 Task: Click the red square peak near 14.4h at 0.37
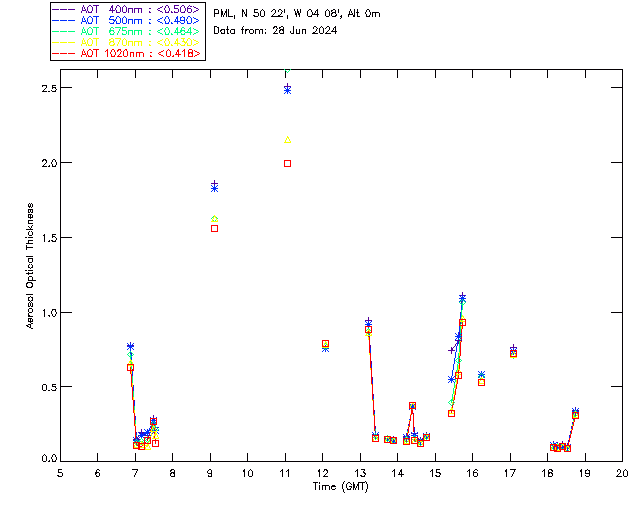(412, 406)
